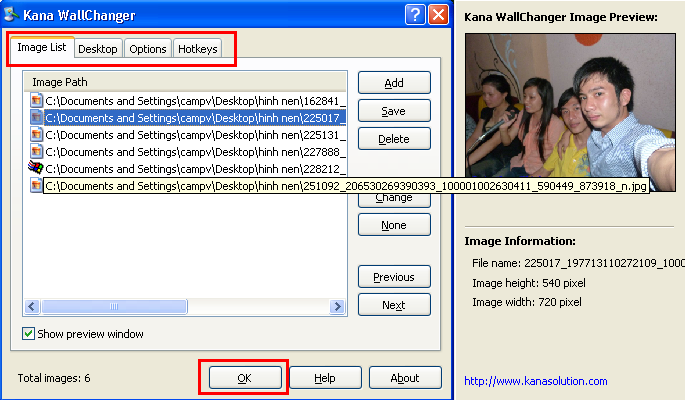
Task: Click the title bar question mark help icon
Action: [415, 15]
